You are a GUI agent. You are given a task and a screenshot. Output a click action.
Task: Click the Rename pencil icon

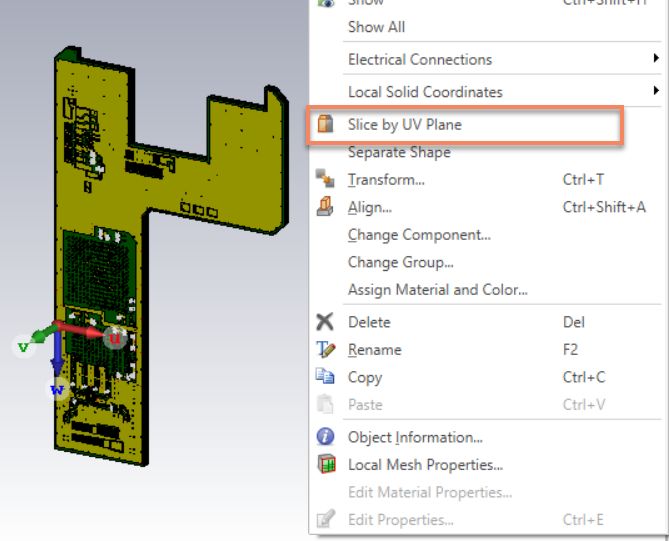click(326, 349)
